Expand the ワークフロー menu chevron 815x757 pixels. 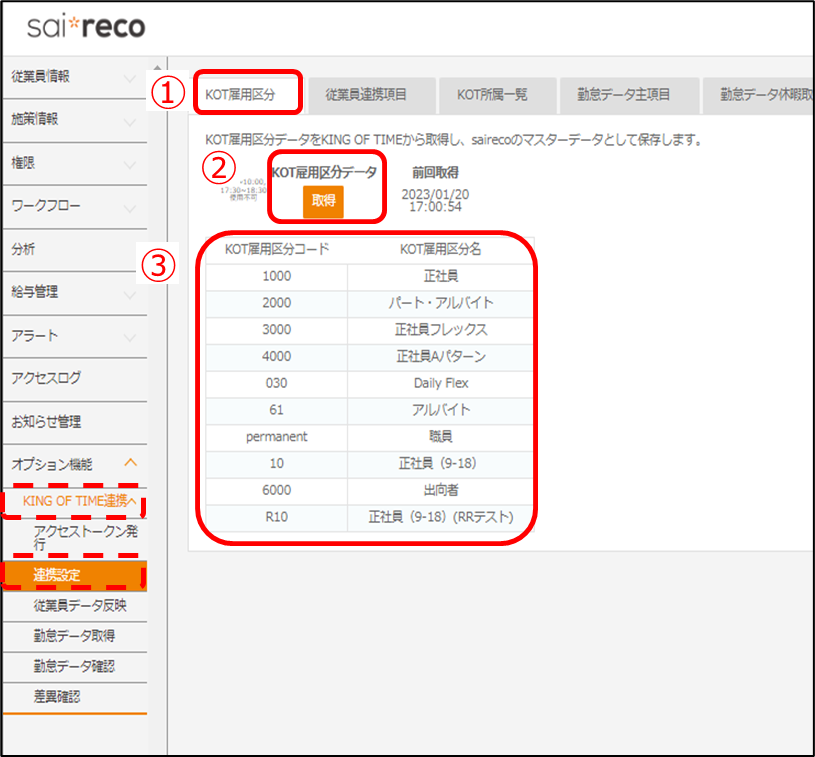point(129,208)
